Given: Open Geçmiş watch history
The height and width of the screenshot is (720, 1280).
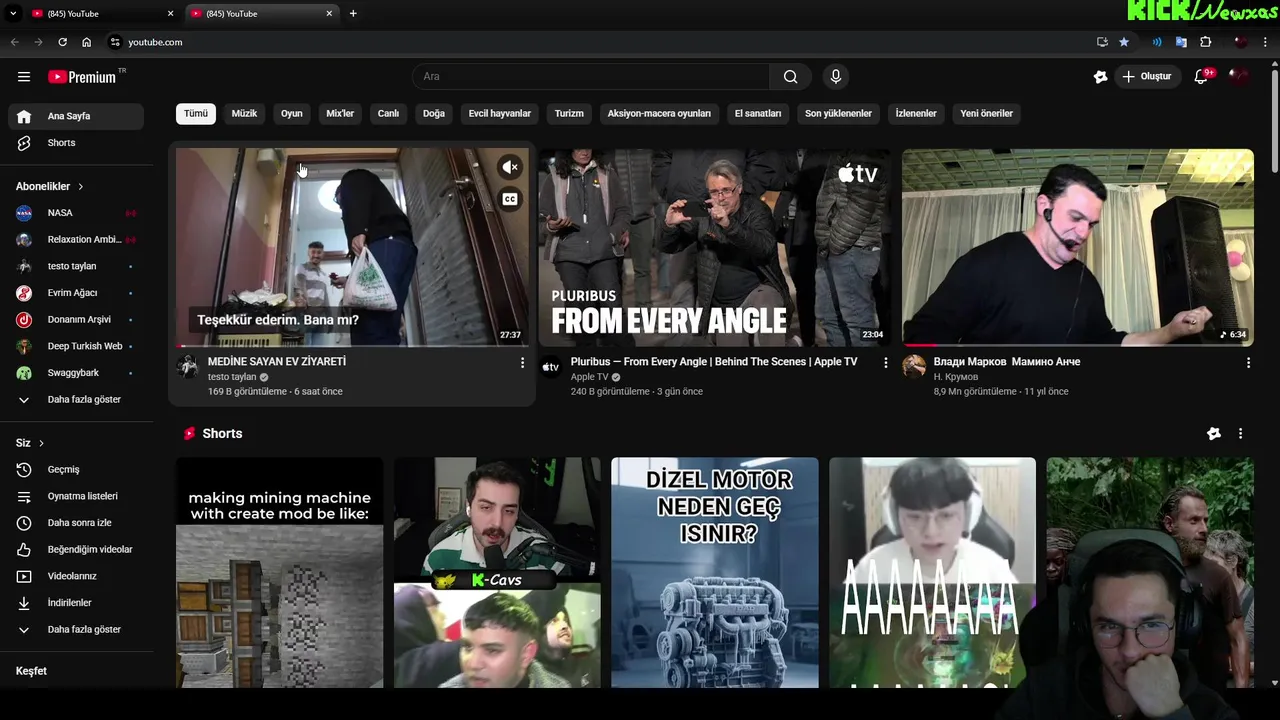Looking at the screenshot, I should (76, 470).
